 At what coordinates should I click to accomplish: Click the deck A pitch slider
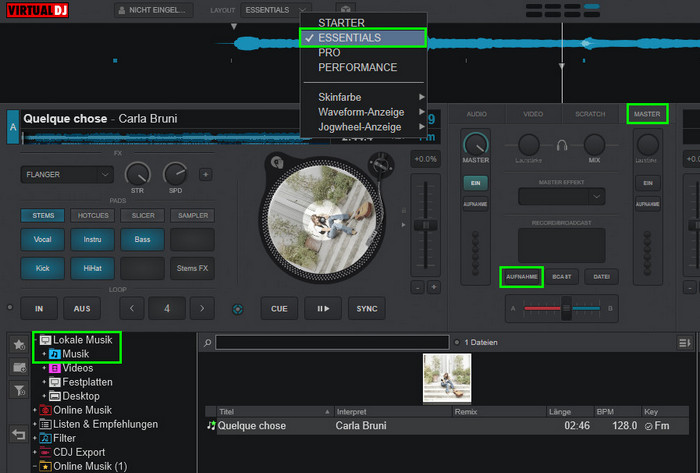[x=425, y=225]
